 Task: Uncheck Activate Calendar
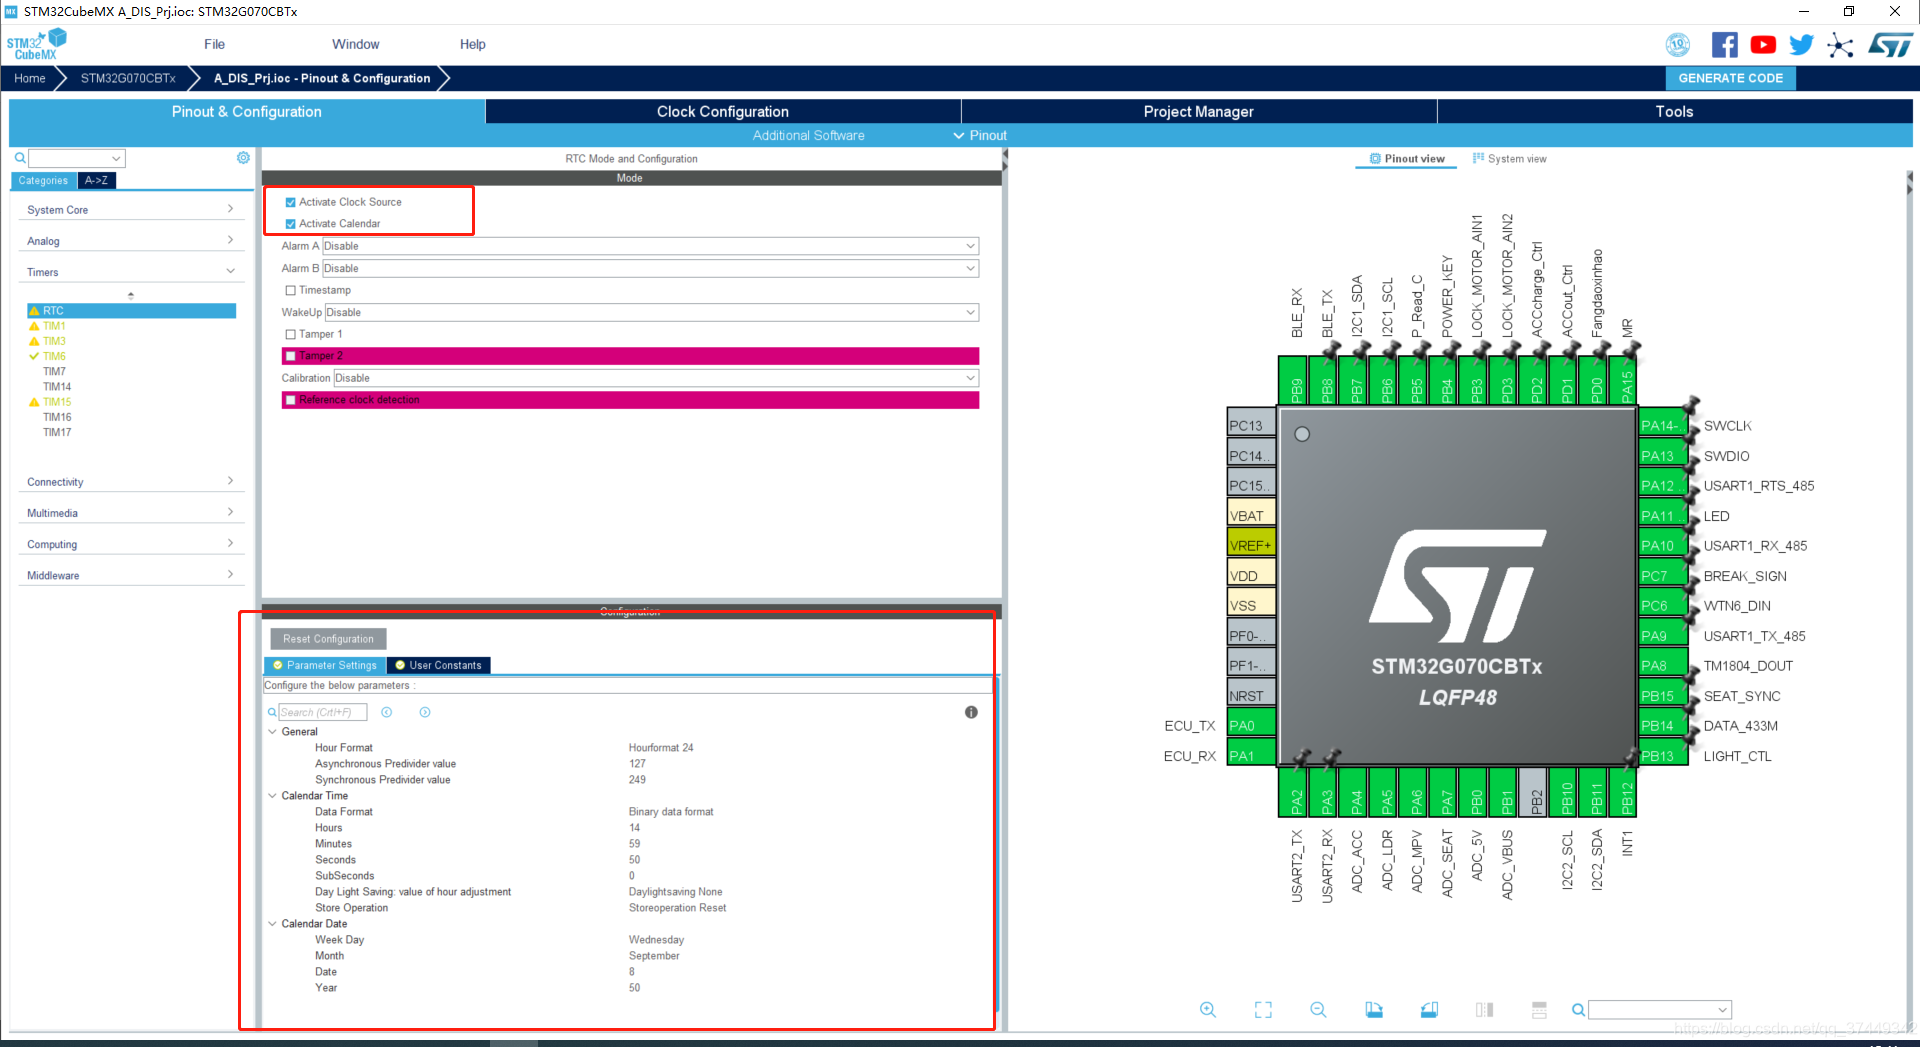coord(290,224)
